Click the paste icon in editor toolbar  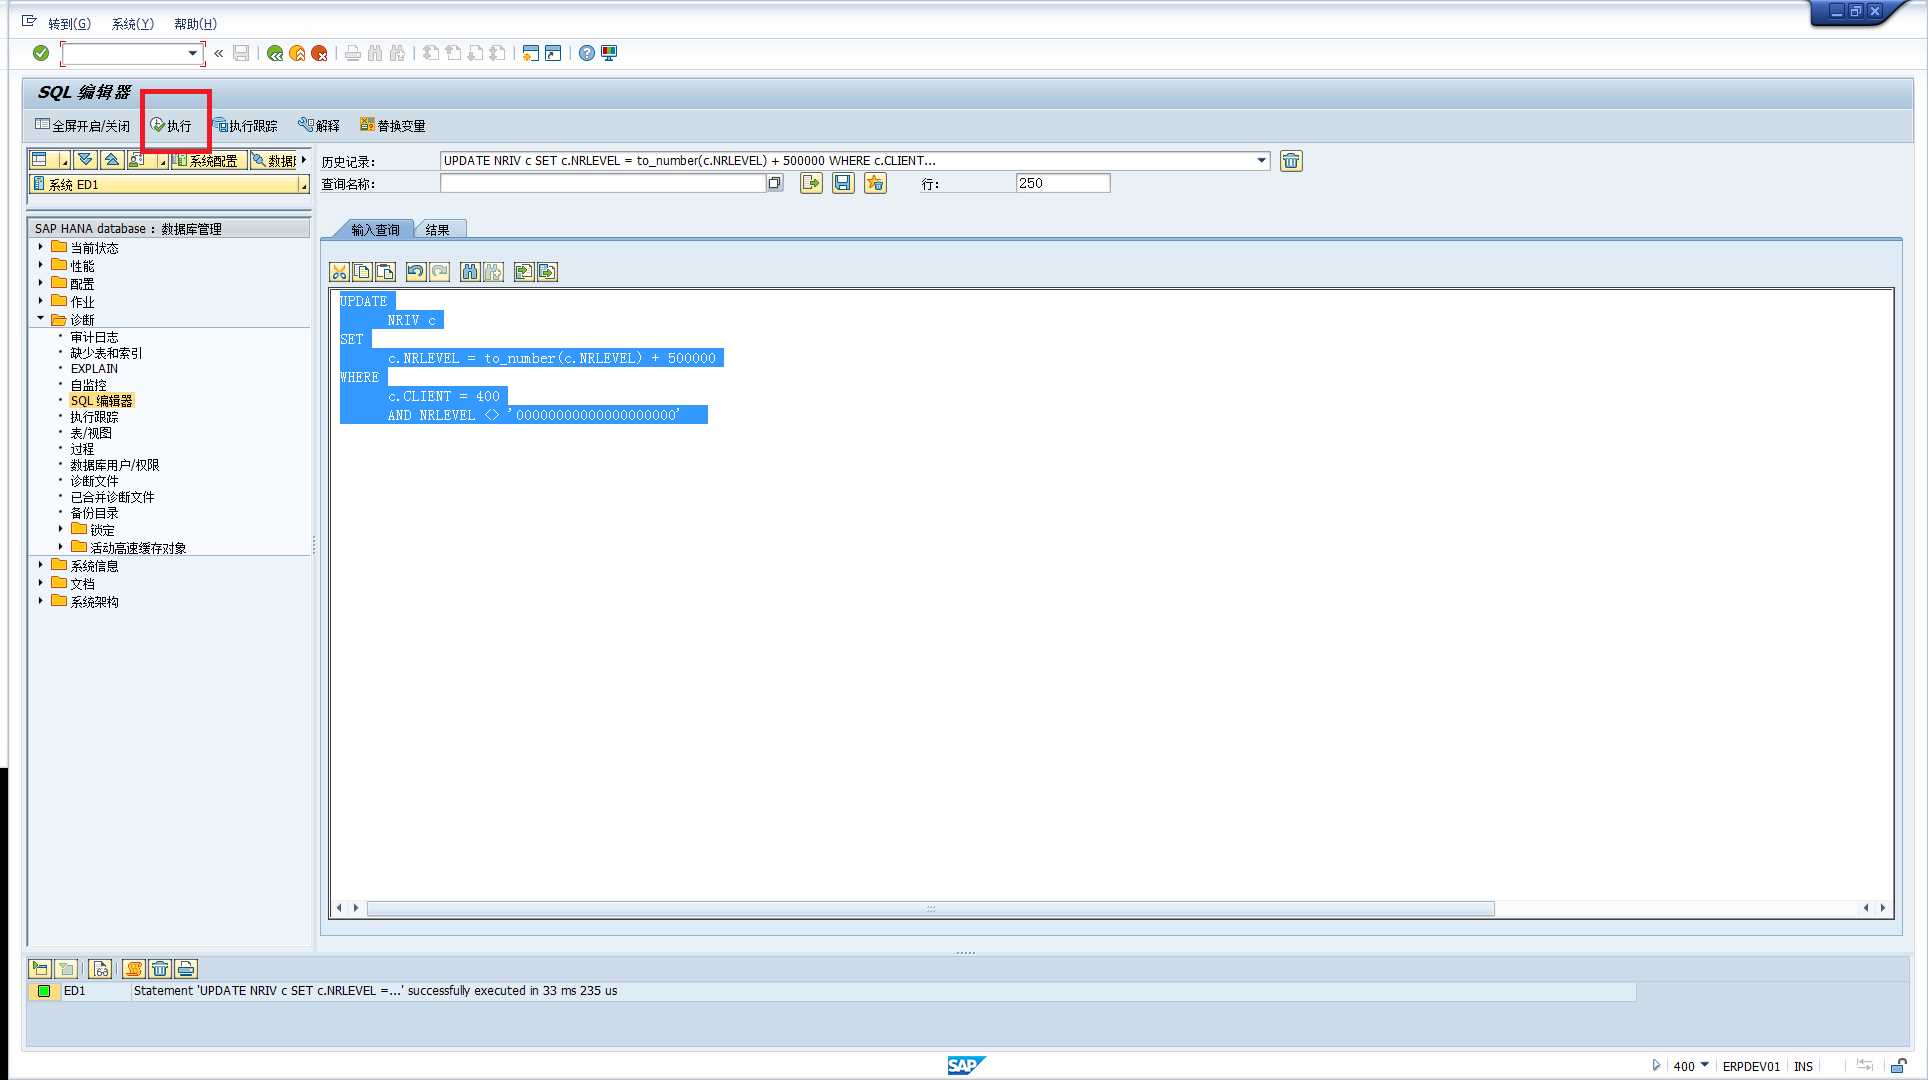(385, 272)
